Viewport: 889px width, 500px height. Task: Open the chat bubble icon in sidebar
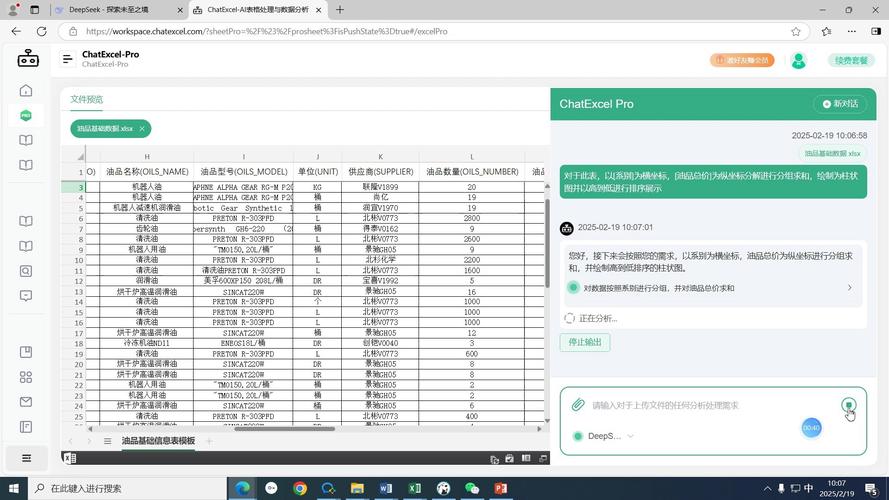26,296
